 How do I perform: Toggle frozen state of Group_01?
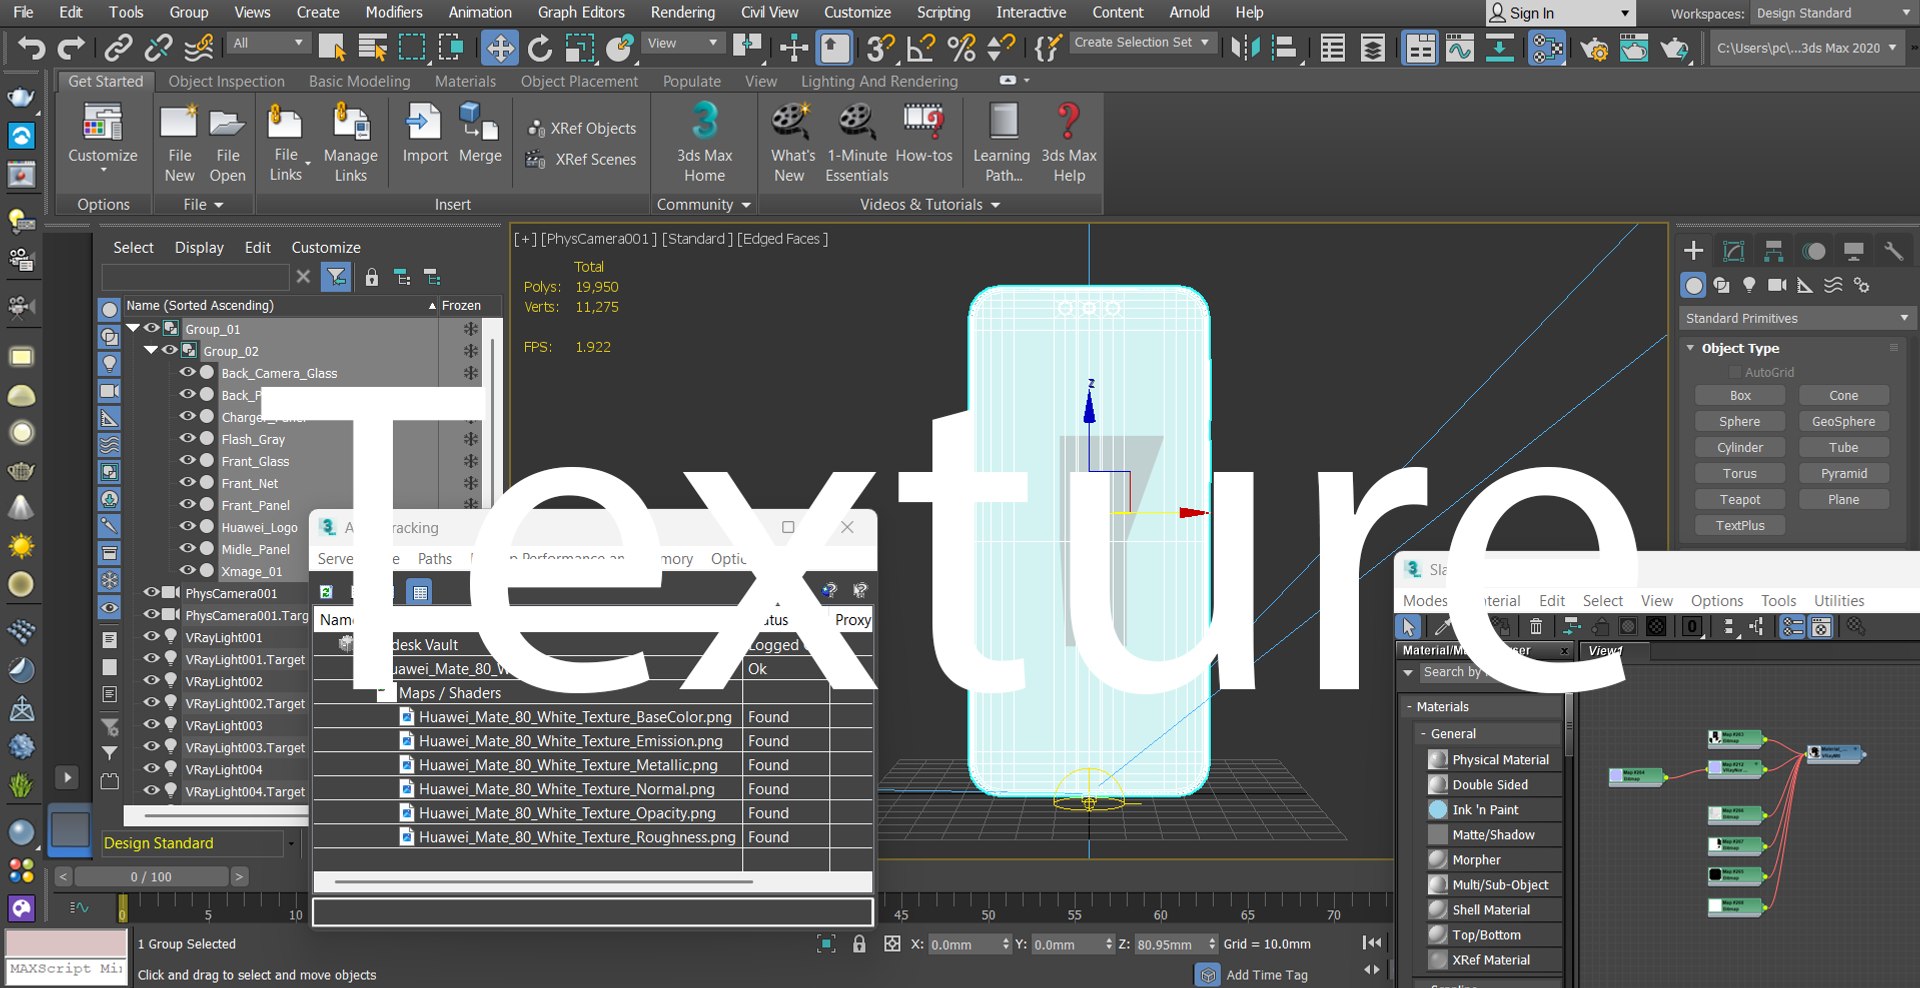click(x=470, y=329)
